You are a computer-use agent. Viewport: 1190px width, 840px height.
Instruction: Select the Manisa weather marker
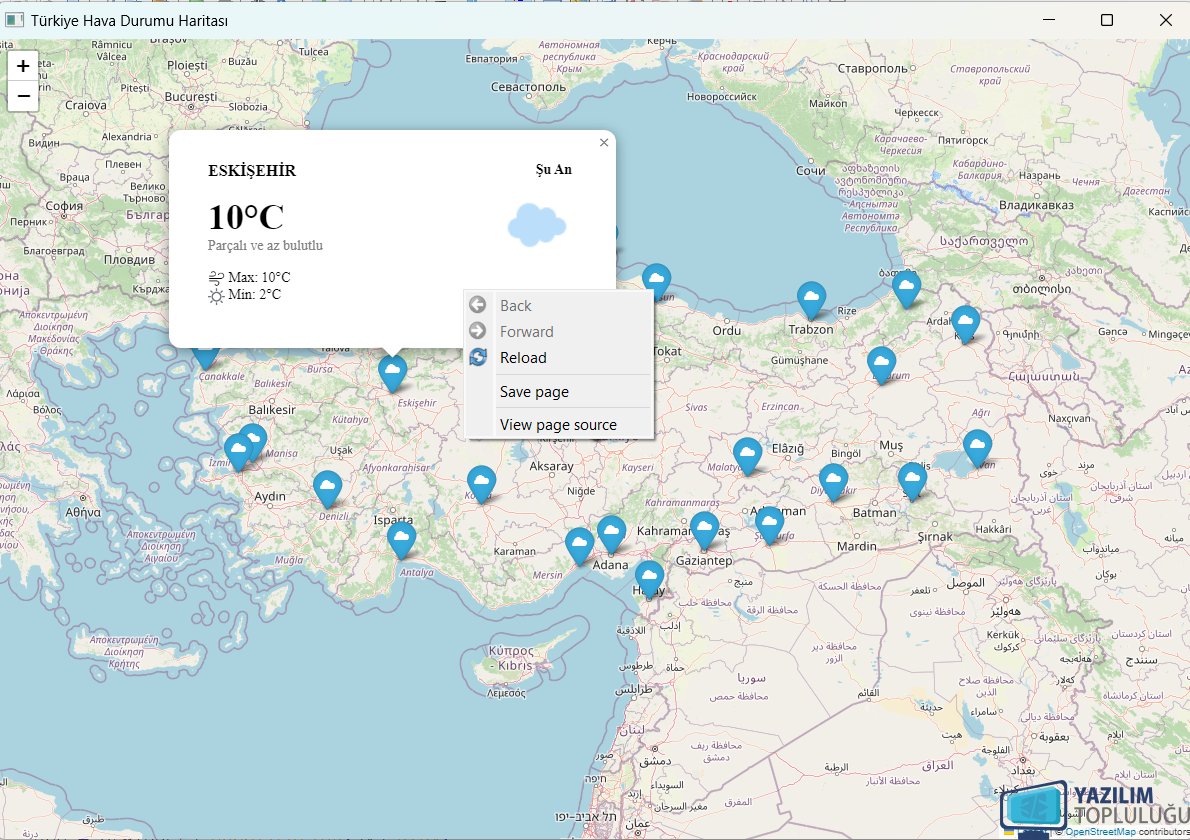[x=253, y=442]
